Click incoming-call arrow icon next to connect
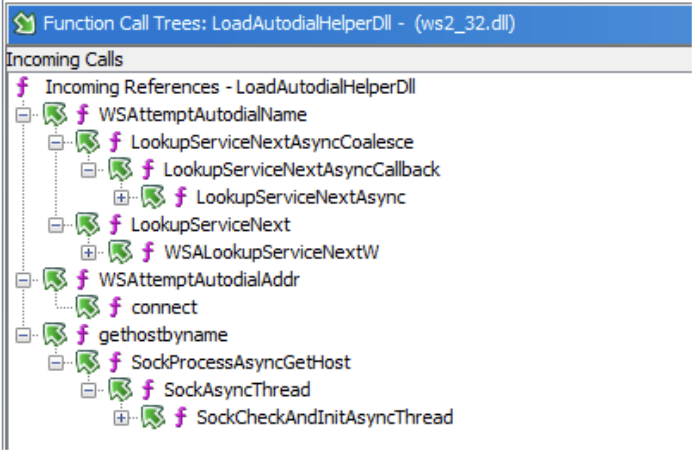The height and width of the screenshot is (450, 694). (x=88, y=307)
